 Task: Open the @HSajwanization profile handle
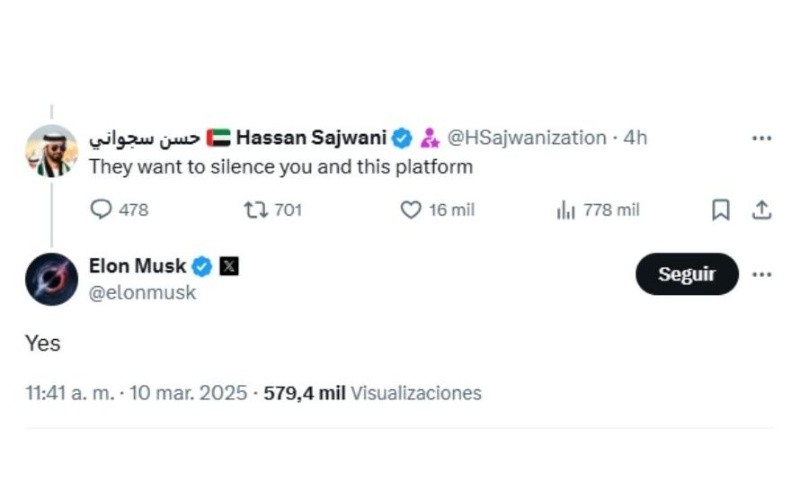[526, 138]
